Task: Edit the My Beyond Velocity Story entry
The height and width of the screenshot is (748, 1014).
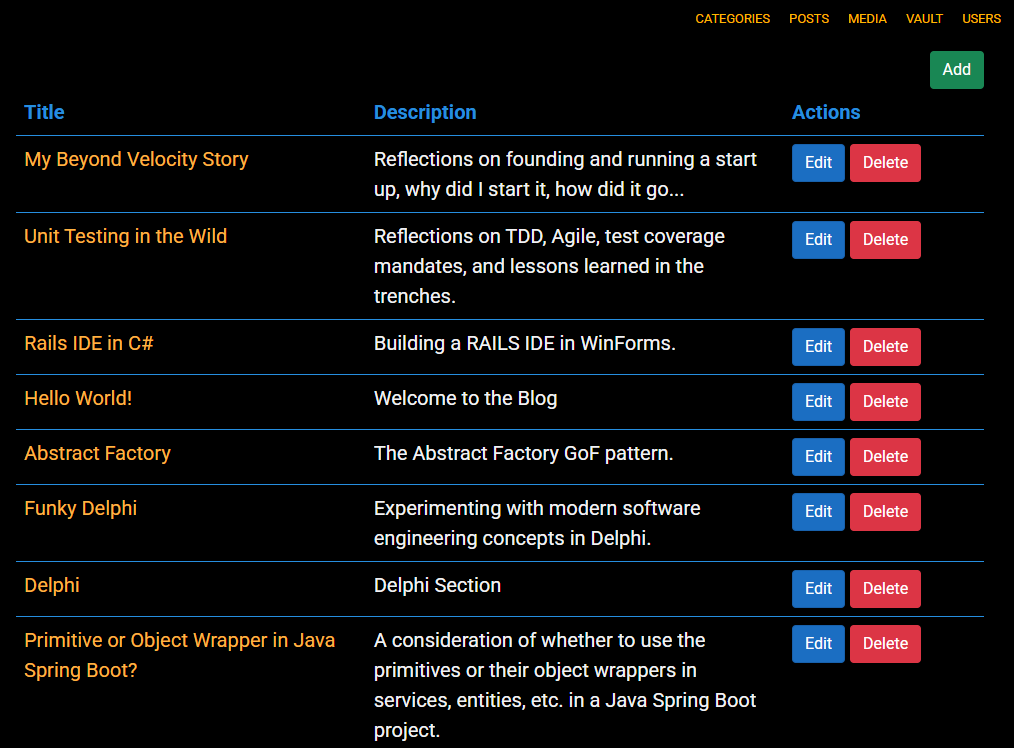Action: 818,163
